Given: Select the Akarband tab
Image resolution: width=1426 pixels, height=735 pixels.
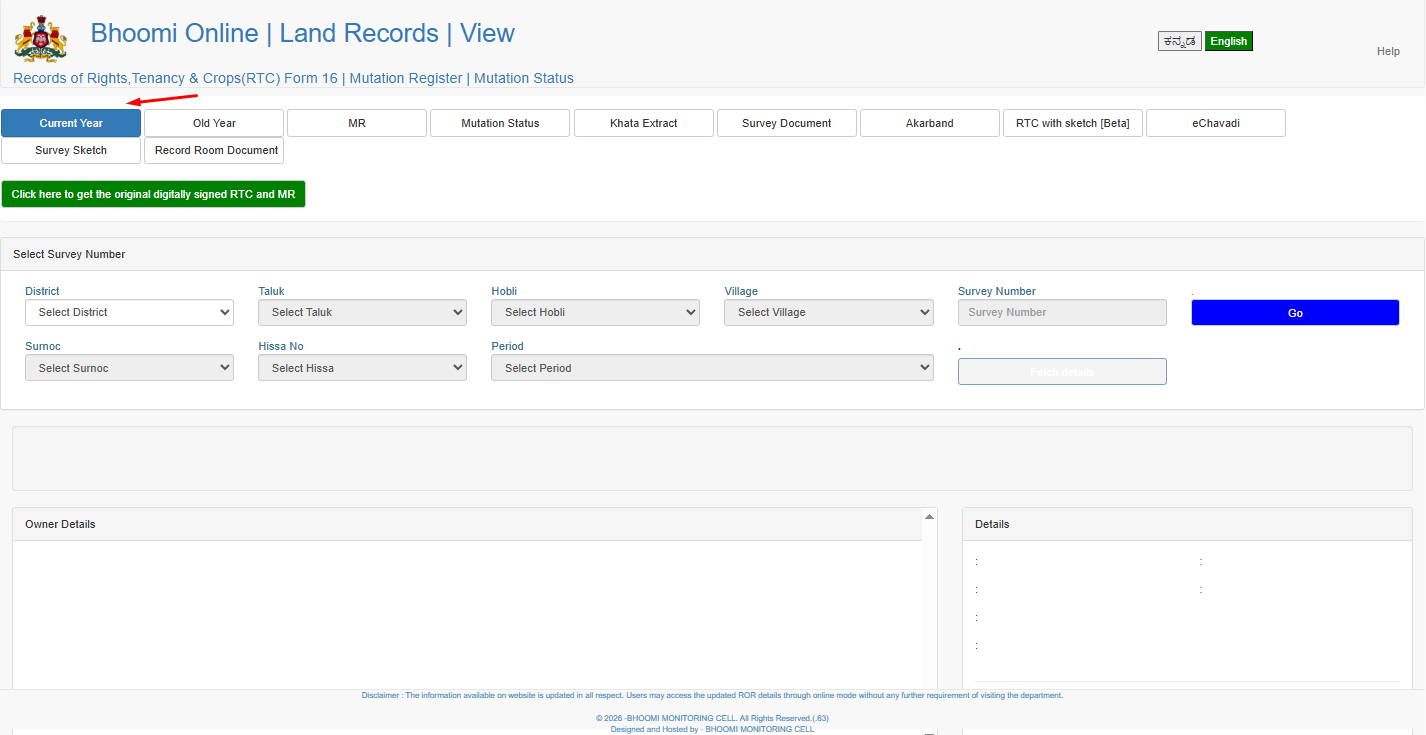Looking at the screenshot, I should [930, 123].
